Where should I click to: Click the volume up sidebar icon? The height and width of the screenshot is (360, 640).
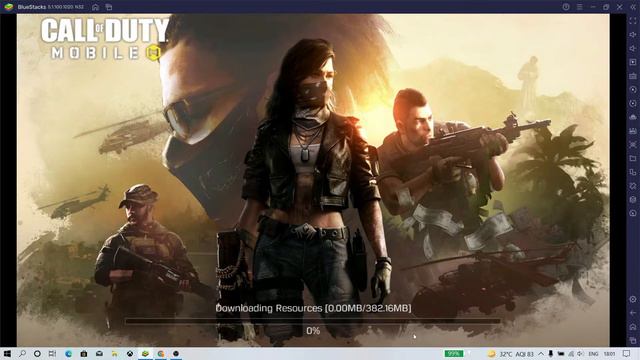click(633, 35)
